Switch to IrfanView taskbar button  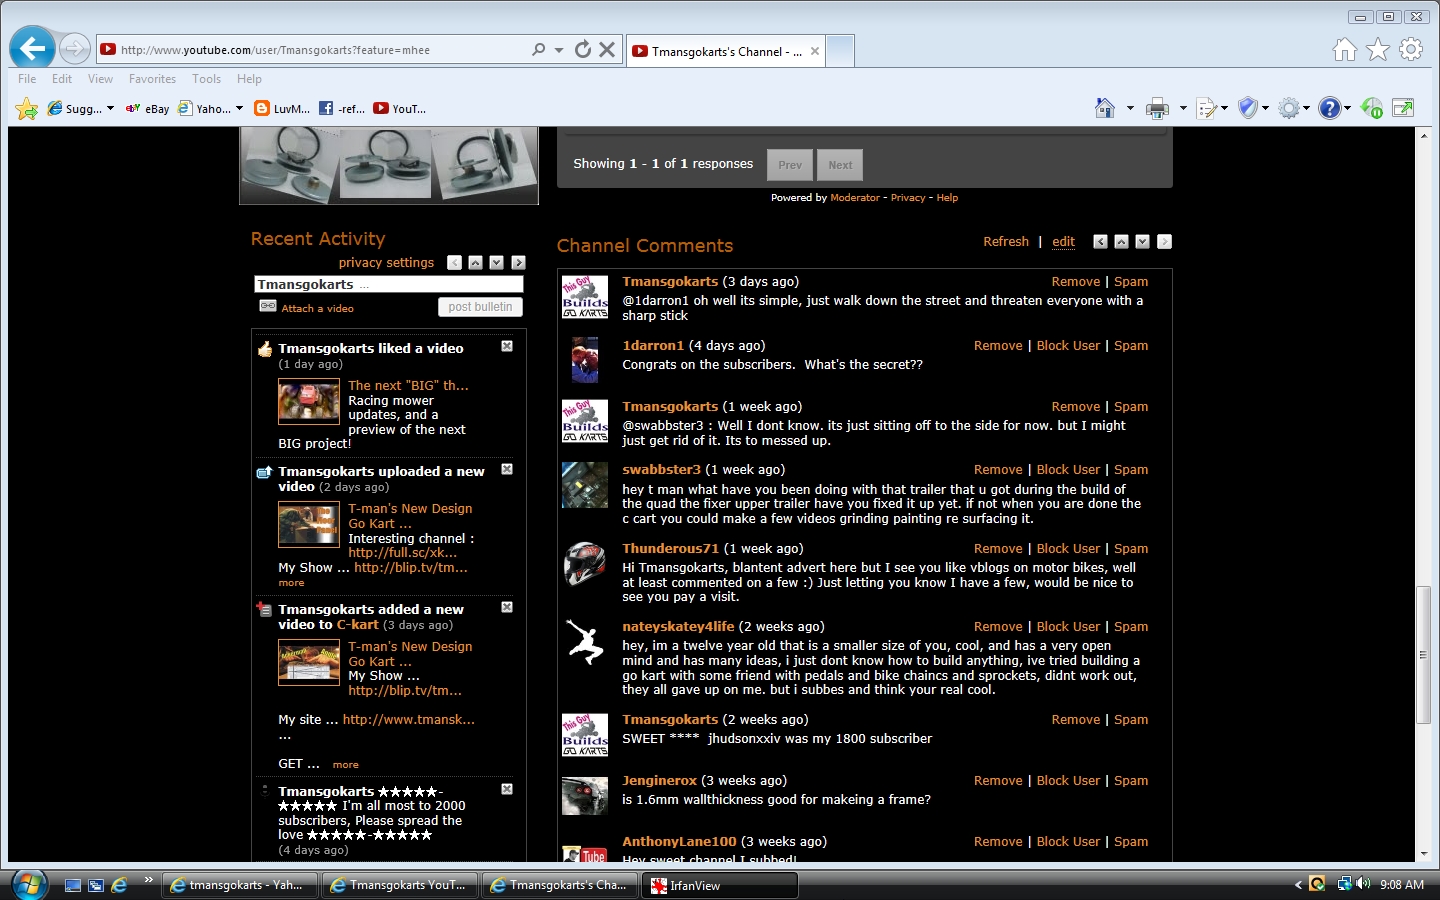click(720, 885)
